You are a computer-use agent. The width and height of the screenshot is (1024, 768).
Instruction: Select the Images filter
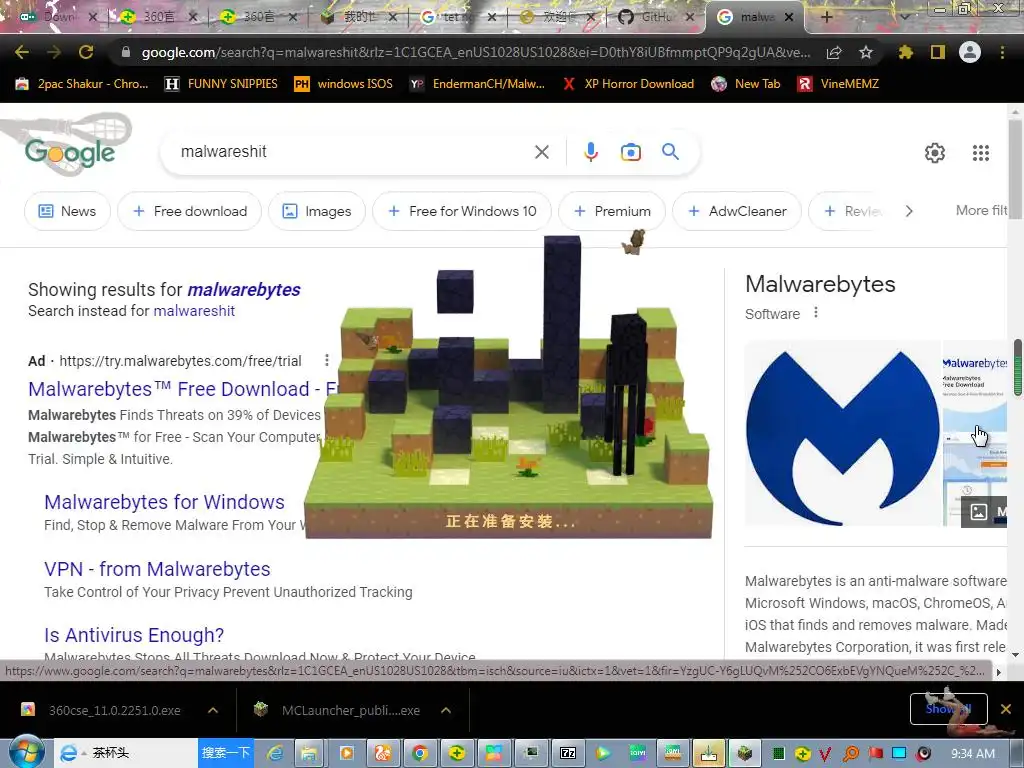click(x=317, y=211)
